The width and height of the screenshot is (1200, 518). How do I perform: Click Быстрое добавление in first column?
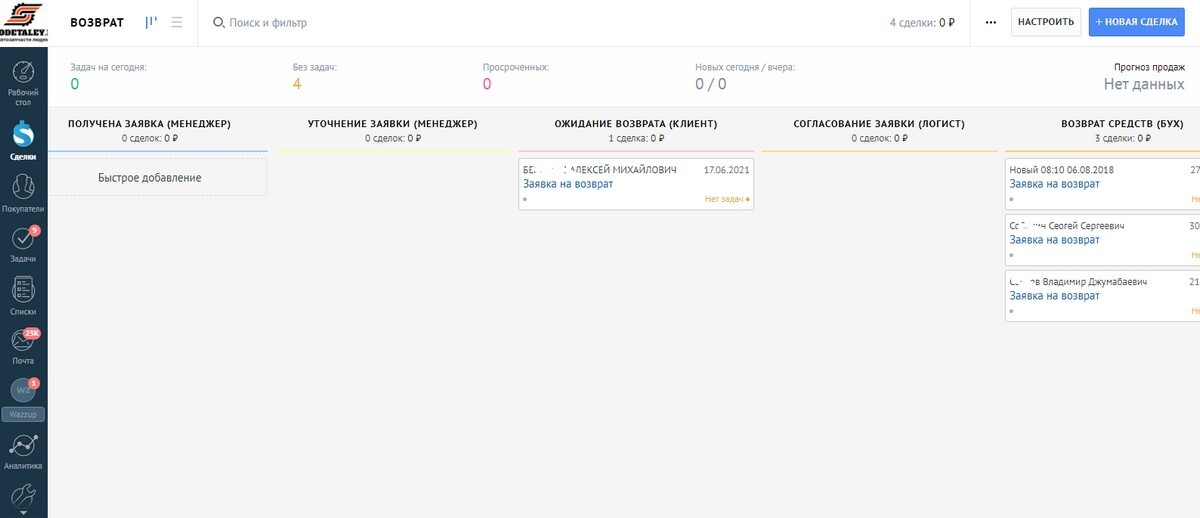click(x=150, y=177)
